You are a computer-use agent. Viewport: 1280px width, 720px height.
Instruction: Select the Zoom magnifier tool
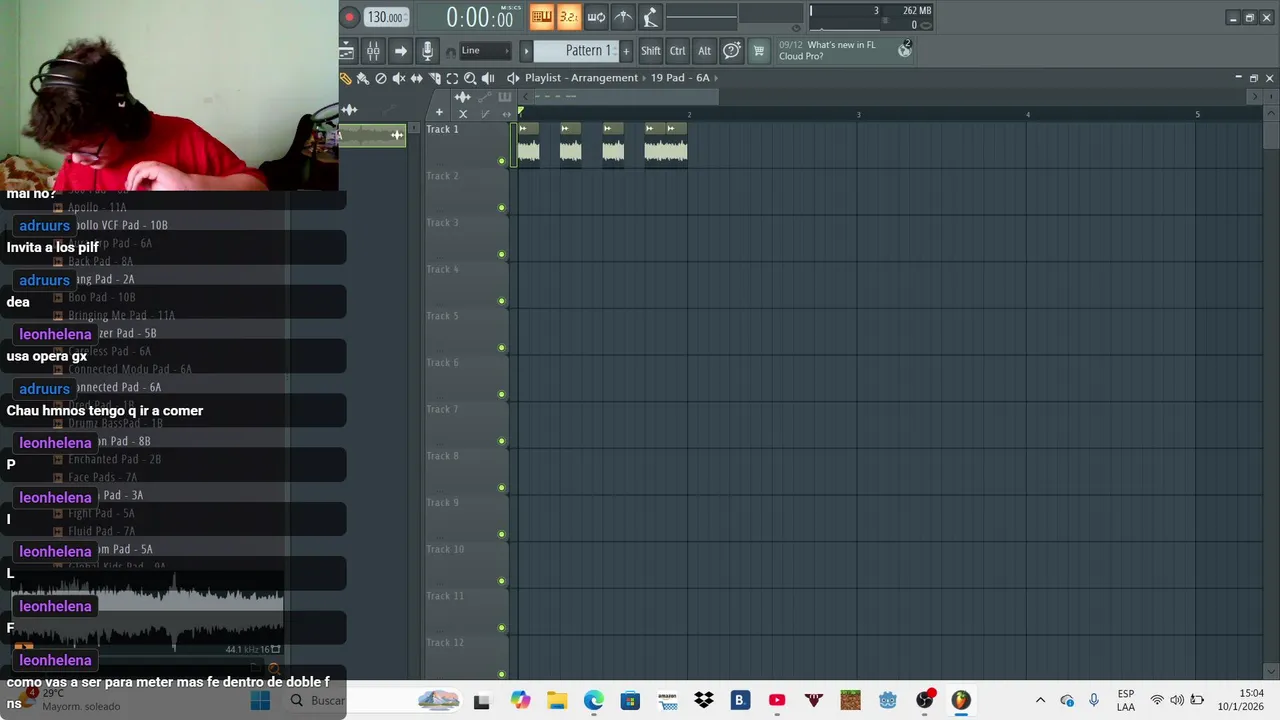[470, 78]
